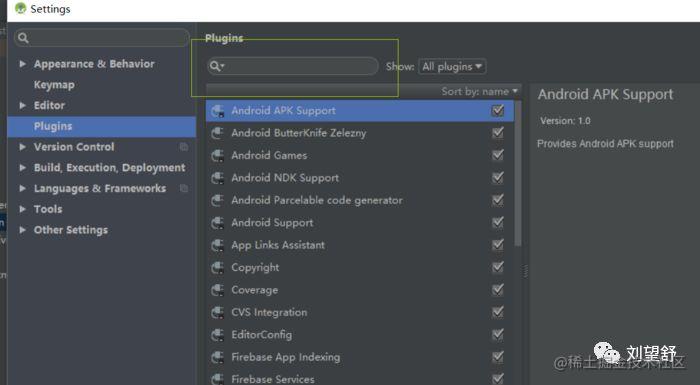
Task: Click the Firebase Services plugin icon
Action: click(217, 379)
